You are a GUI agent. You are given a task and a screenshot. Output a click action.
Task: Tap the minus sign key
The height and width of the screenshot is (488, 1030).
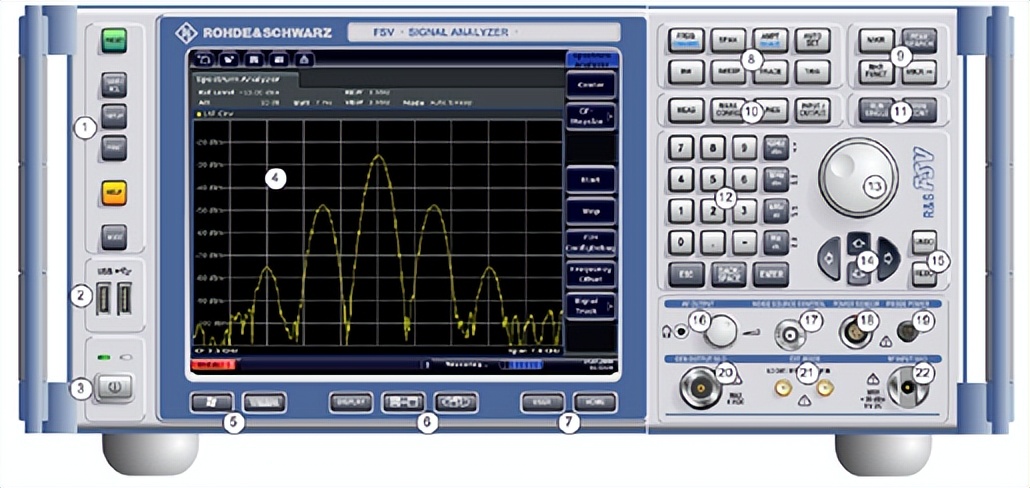click(744, 242)
